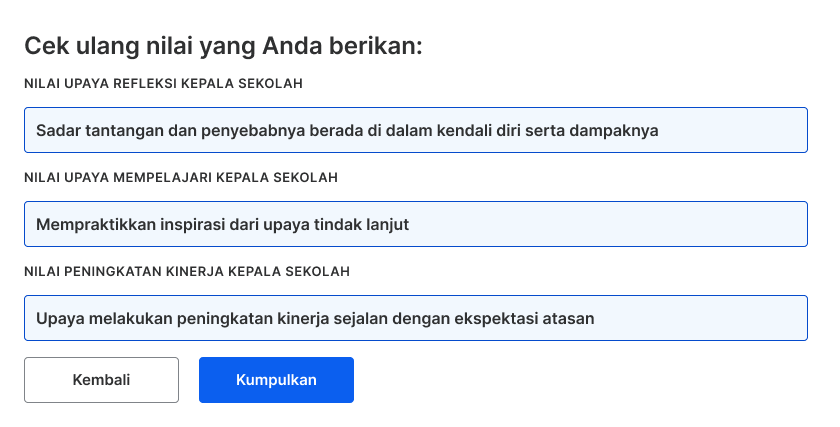Image resolution: width=840 pixels, height=427 pixels.
Task: Click the text 'Upaya melakukan peningkatan kinerja'
Action: [182, 318]
